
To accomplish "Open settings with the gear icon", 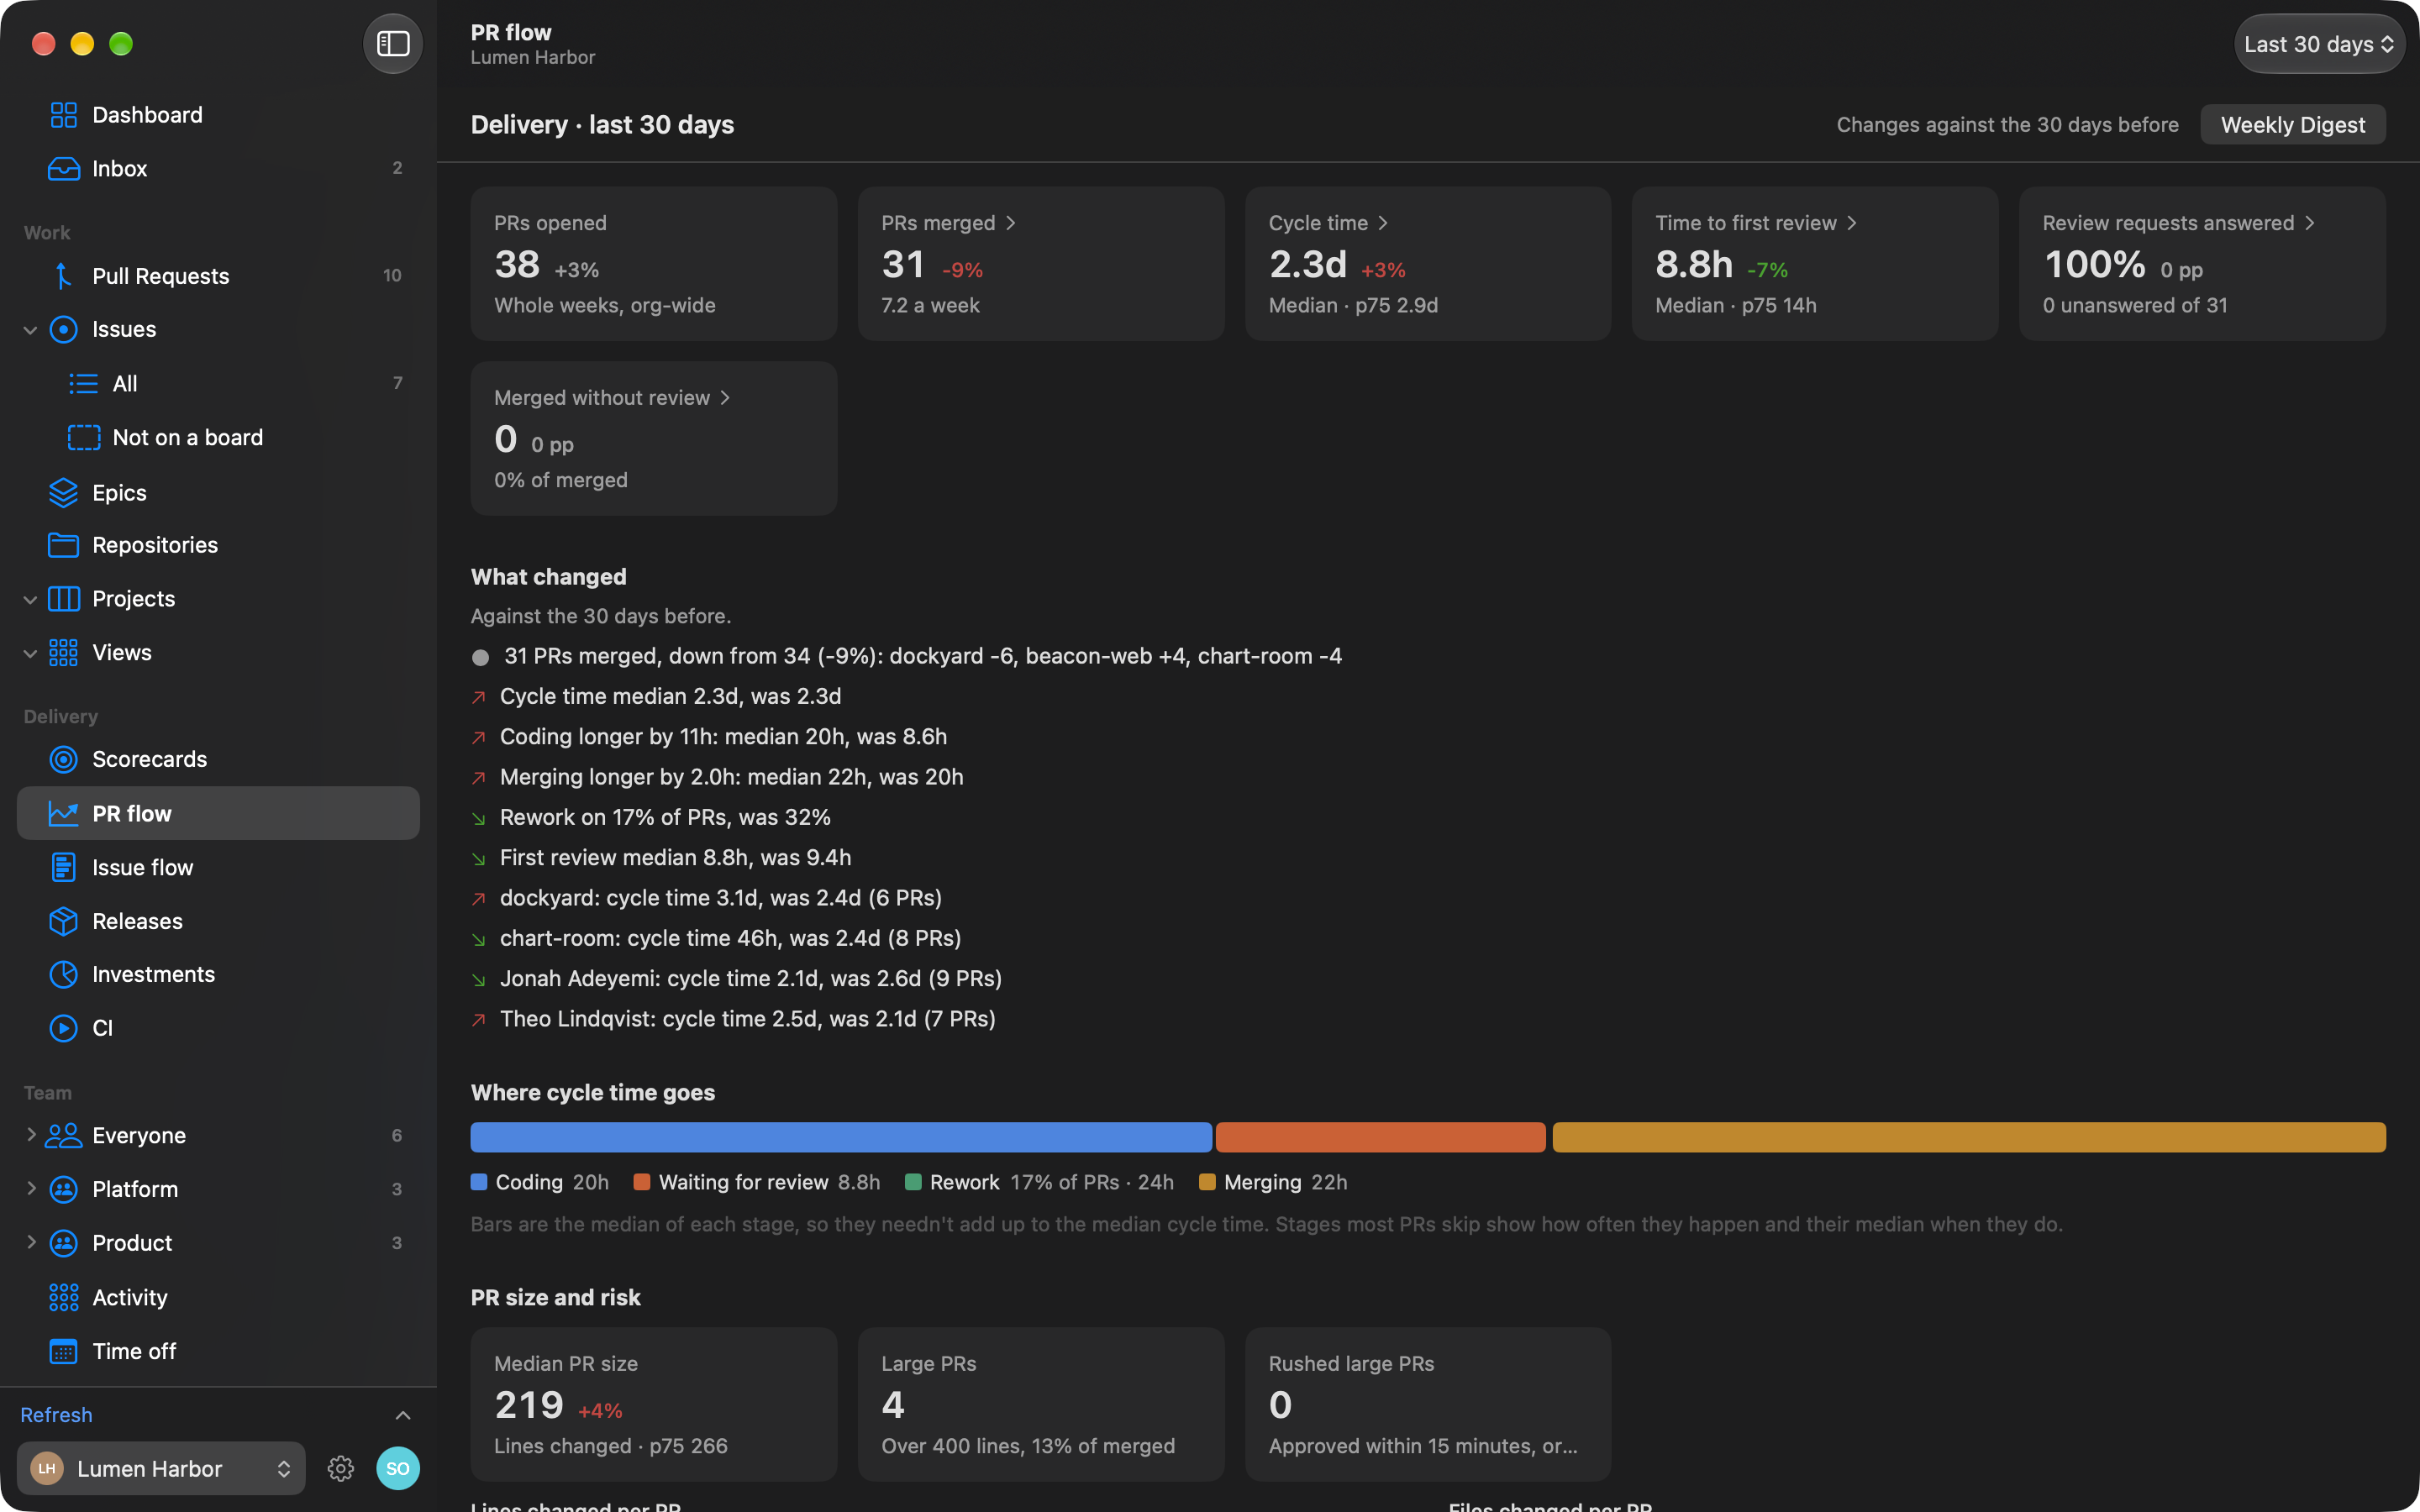I will pos(341,1468).
